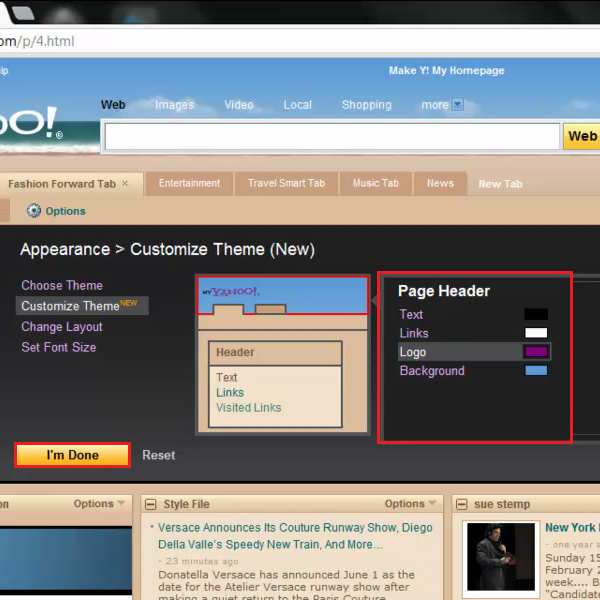Viewport: 600px width, 600px height.
Task: Click the yellow Web Search button
Action: pyautogui.click(x=582, y=136)
